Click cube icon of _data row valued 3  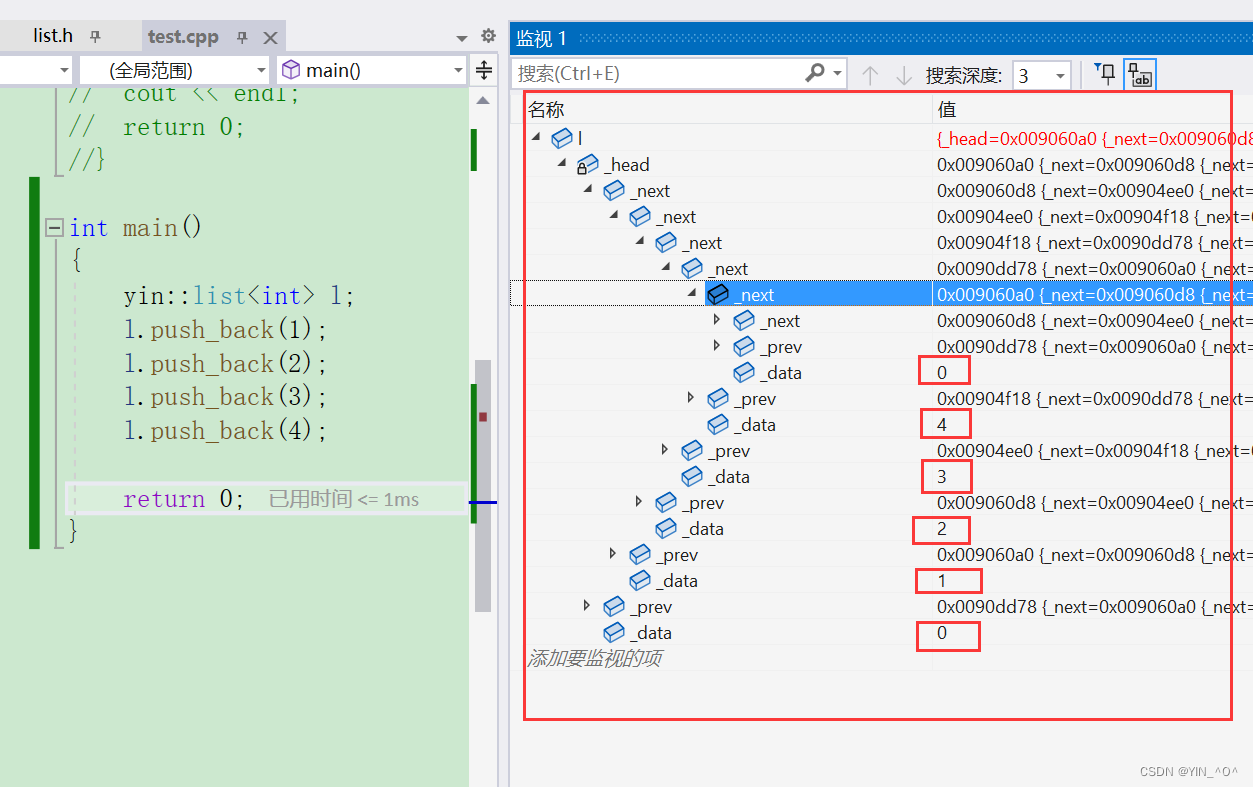tap(692, 476)
